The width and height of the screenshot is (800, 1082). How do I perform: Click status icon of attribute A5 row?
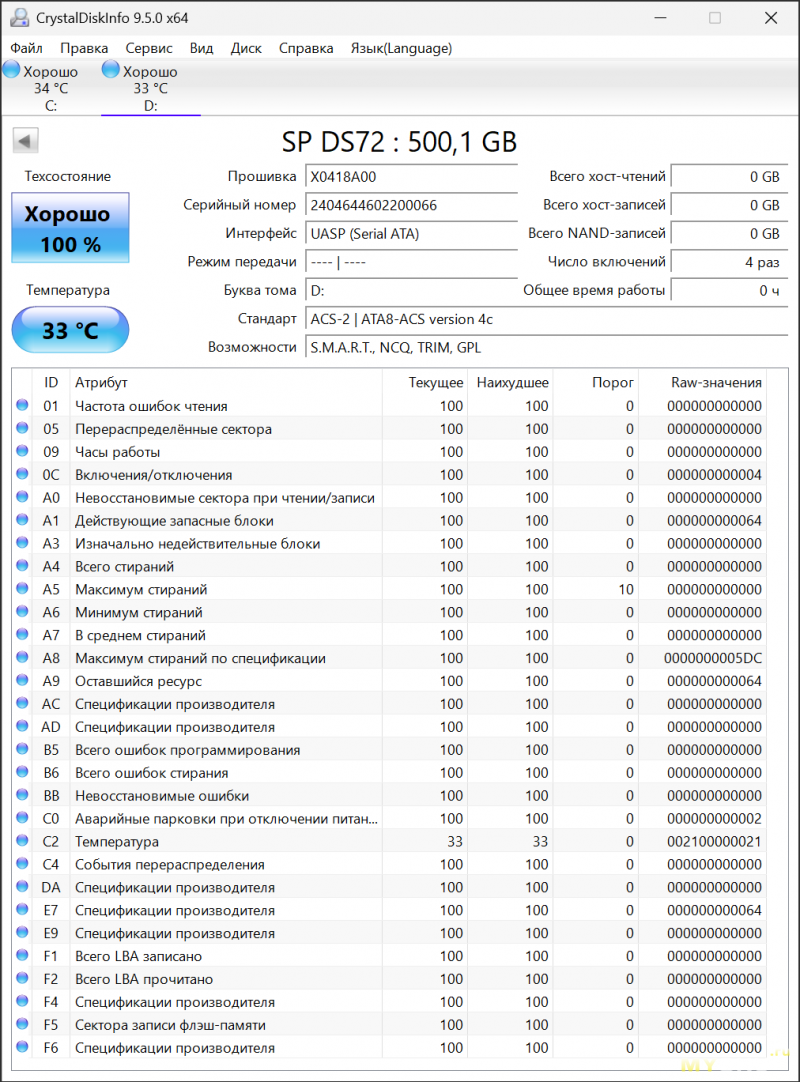pyautogui.click(x=22, y=589)
